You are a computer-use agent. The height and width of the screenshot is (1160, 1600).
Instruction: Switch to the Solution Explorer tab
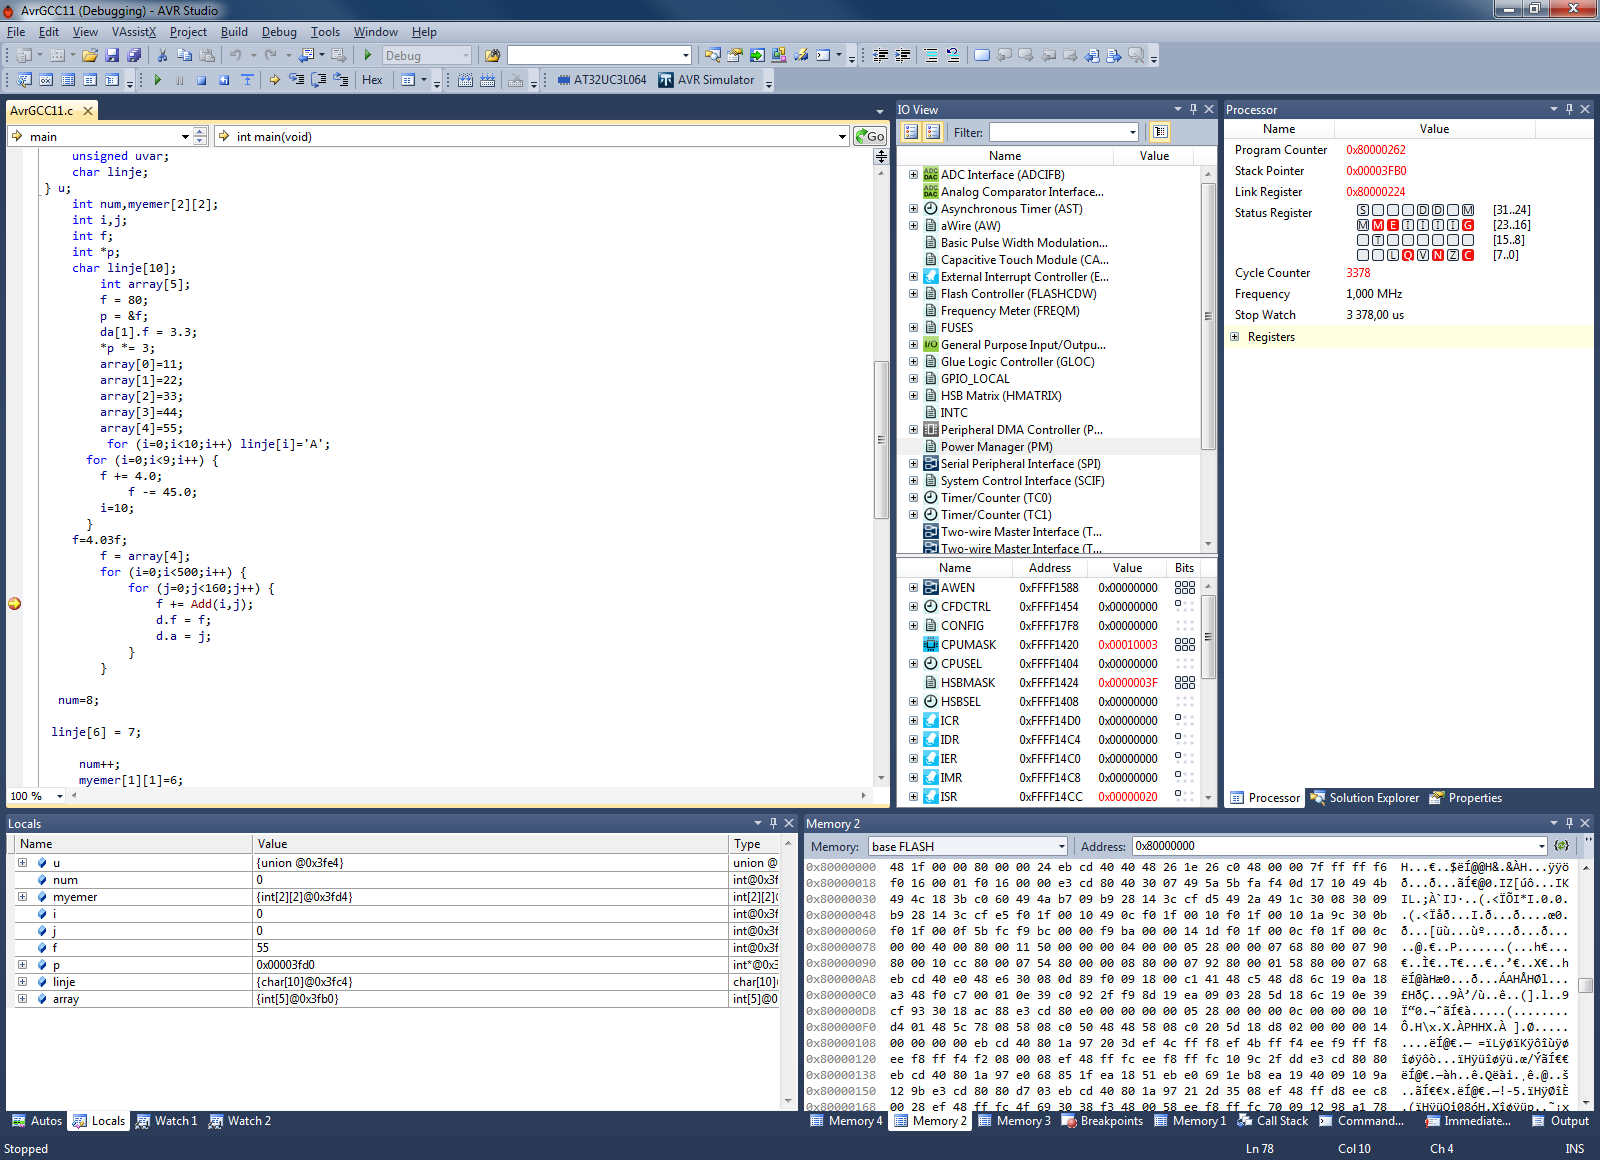click(x=1365, y=798)
